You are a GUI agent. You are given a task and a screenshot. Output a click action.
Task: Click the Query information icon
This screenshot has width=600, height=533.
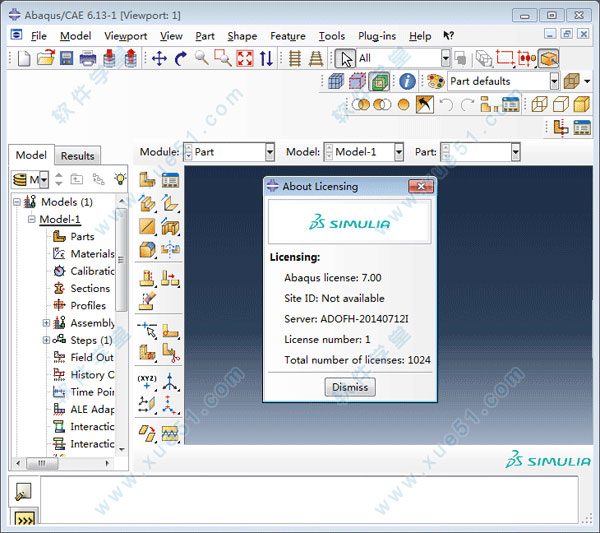pyautogui.click(x=407, y=81)
